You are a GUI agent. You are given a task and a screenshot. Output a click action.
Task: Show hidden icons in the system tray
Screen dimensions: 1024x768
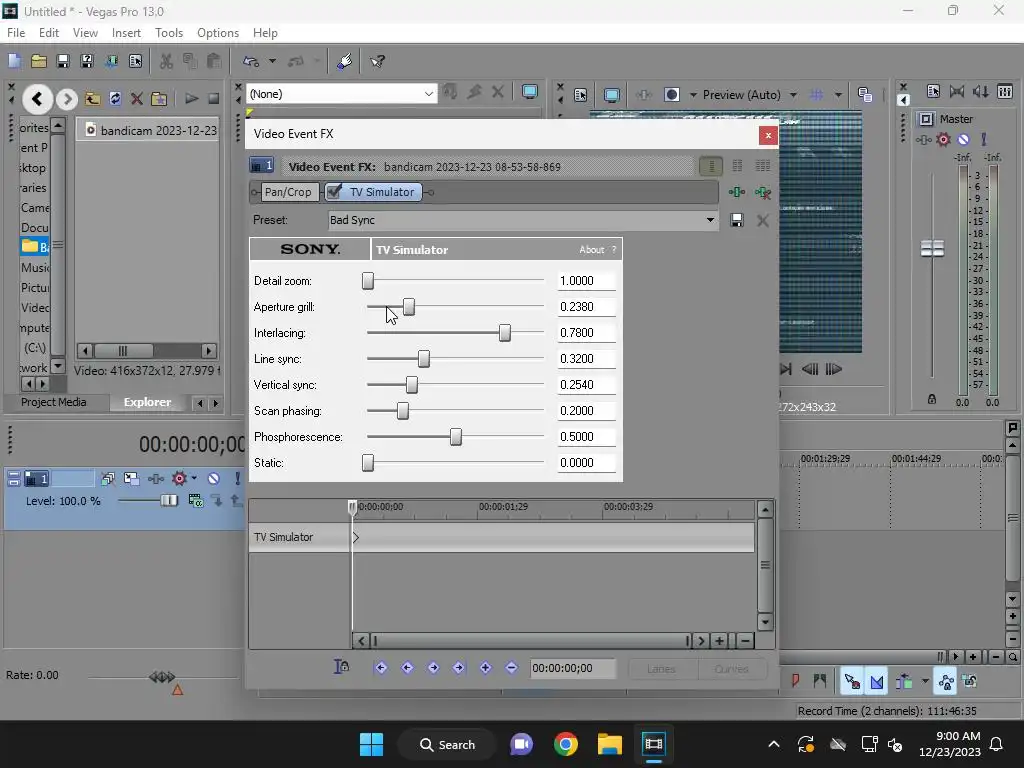774,744
